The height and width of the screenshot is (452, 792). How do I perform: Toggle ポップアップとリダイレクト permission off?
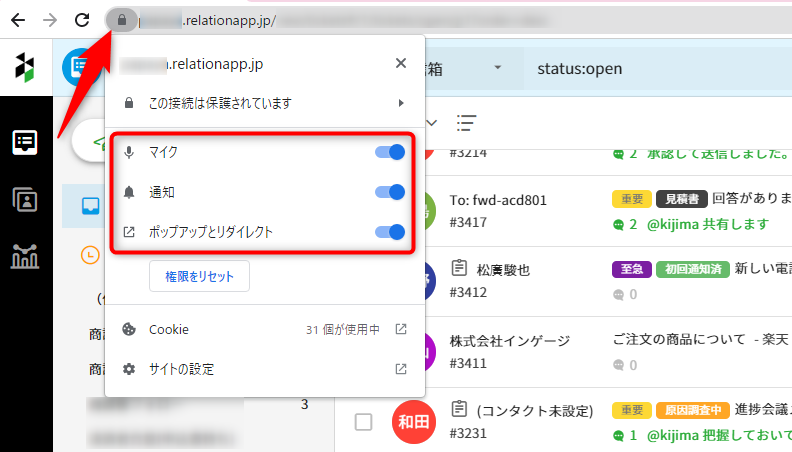(389, 232)
